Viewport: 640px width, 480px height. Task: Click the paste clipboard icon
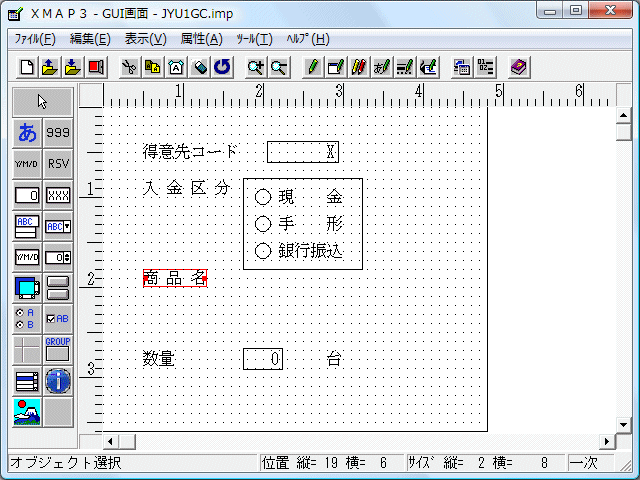coord(176,67)
